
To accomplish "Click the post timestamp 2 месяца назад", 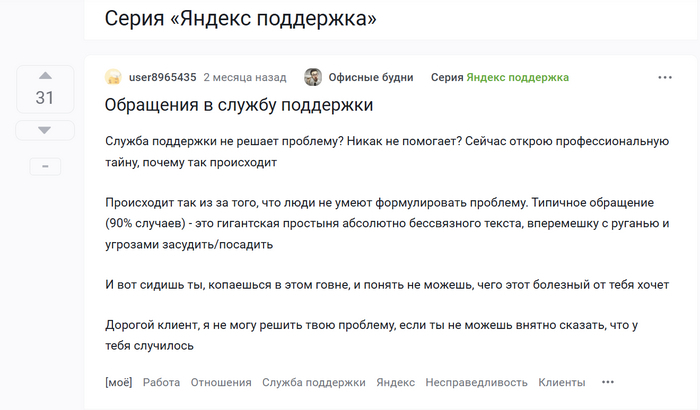I will coord(245,77).
